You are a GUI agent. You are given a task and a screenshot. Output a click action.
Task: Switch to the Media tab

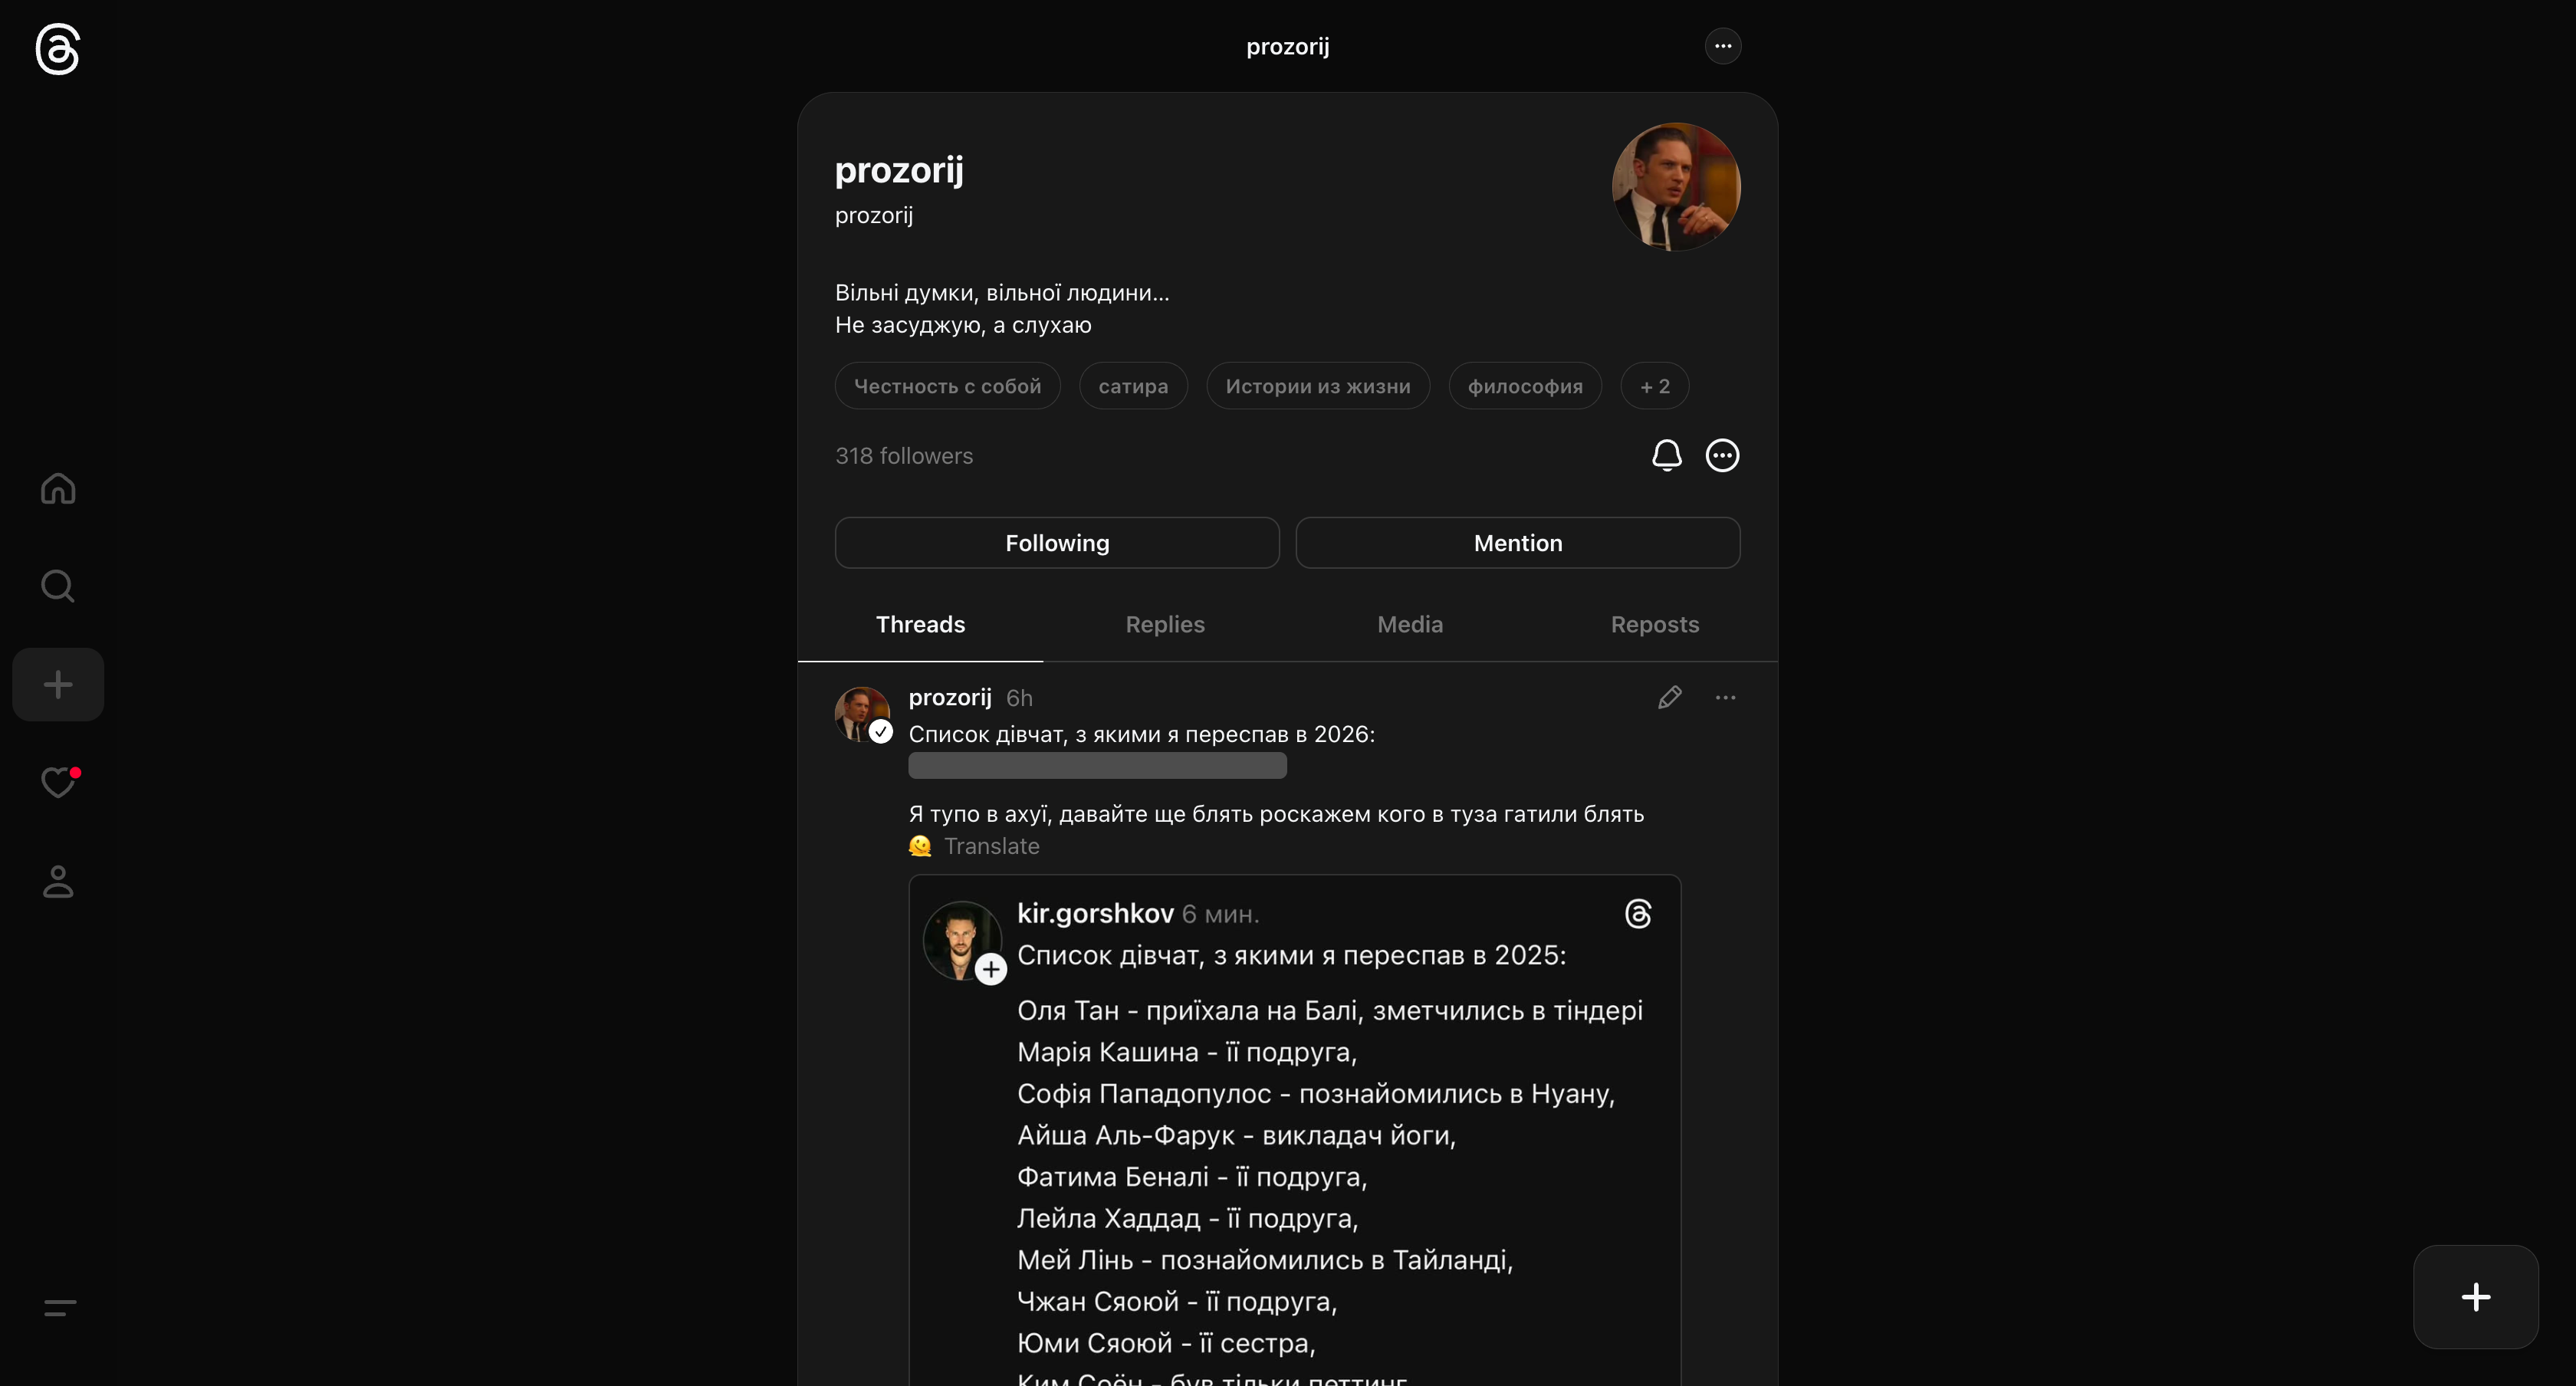1410,624
